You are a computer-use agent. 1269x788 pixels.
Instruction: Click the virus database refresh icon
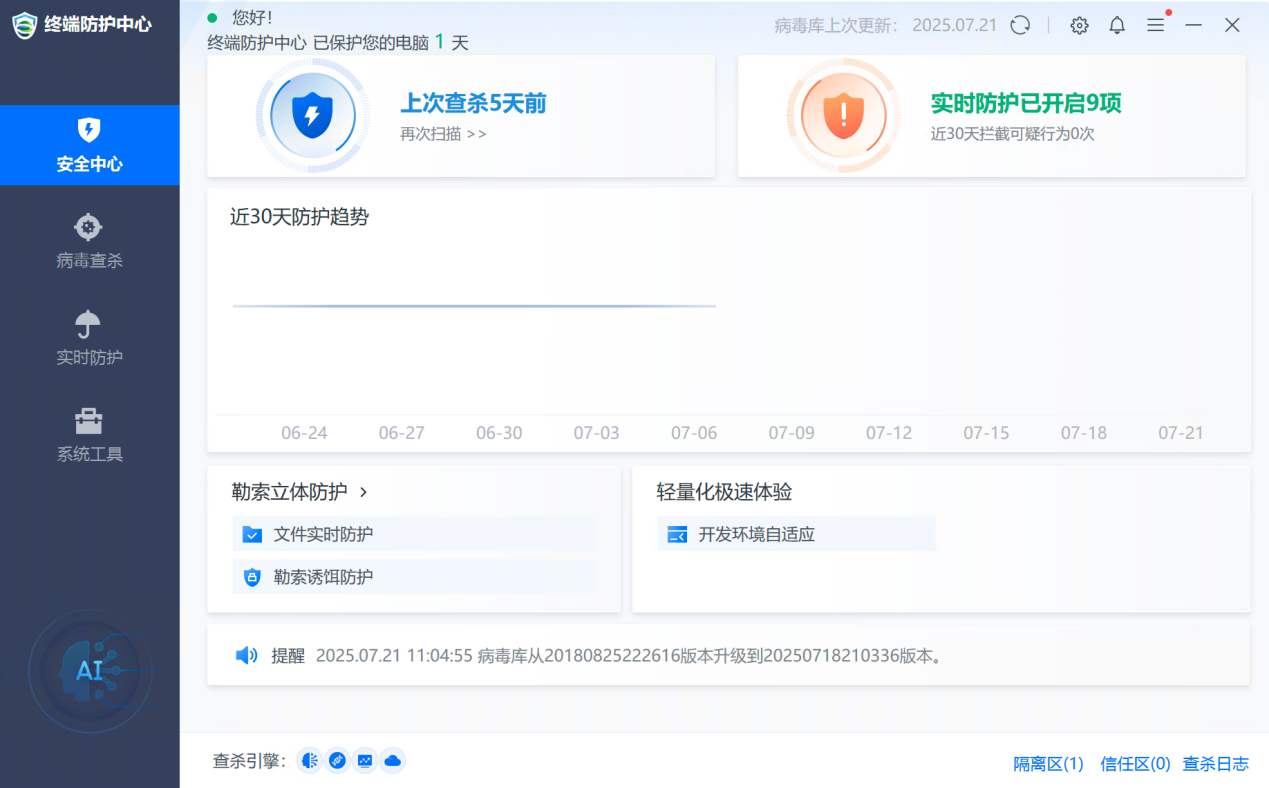(1020, 26)
